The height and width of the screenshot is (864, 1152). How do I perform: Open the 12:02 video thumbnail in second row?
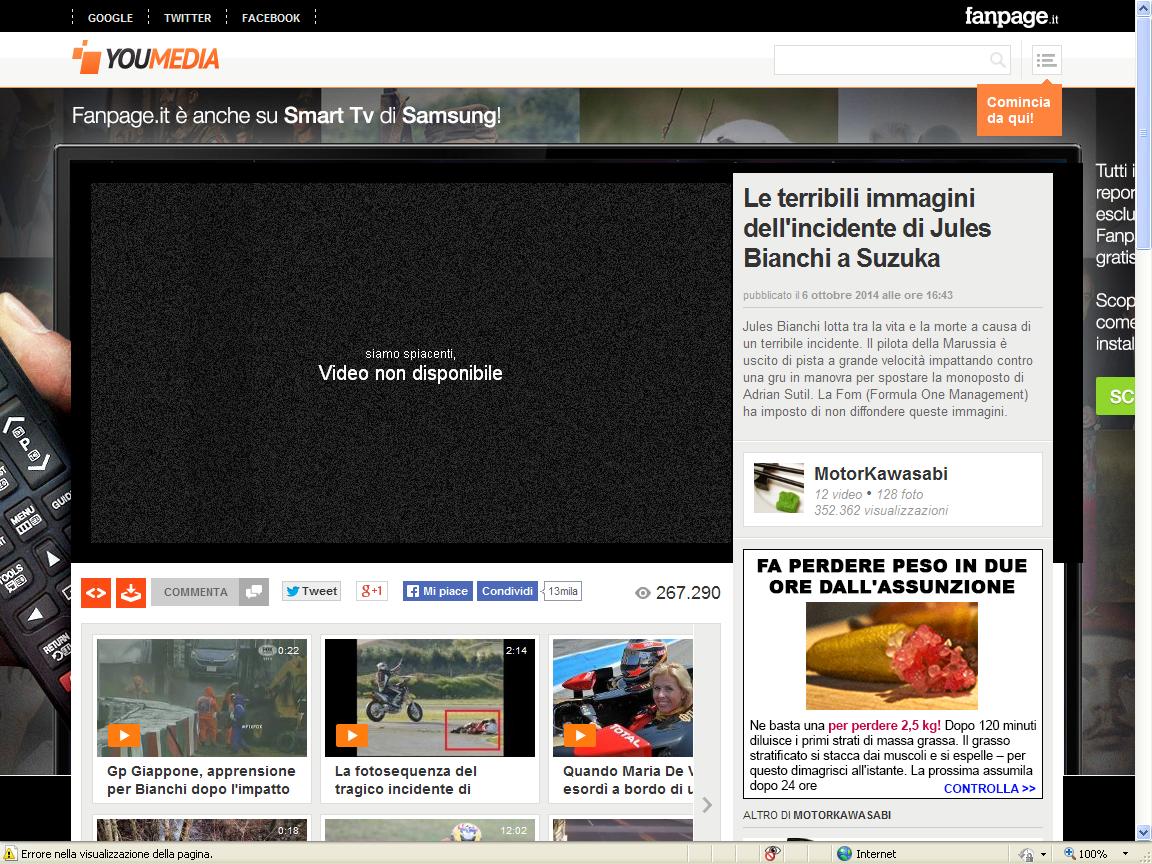click(430, 829)
